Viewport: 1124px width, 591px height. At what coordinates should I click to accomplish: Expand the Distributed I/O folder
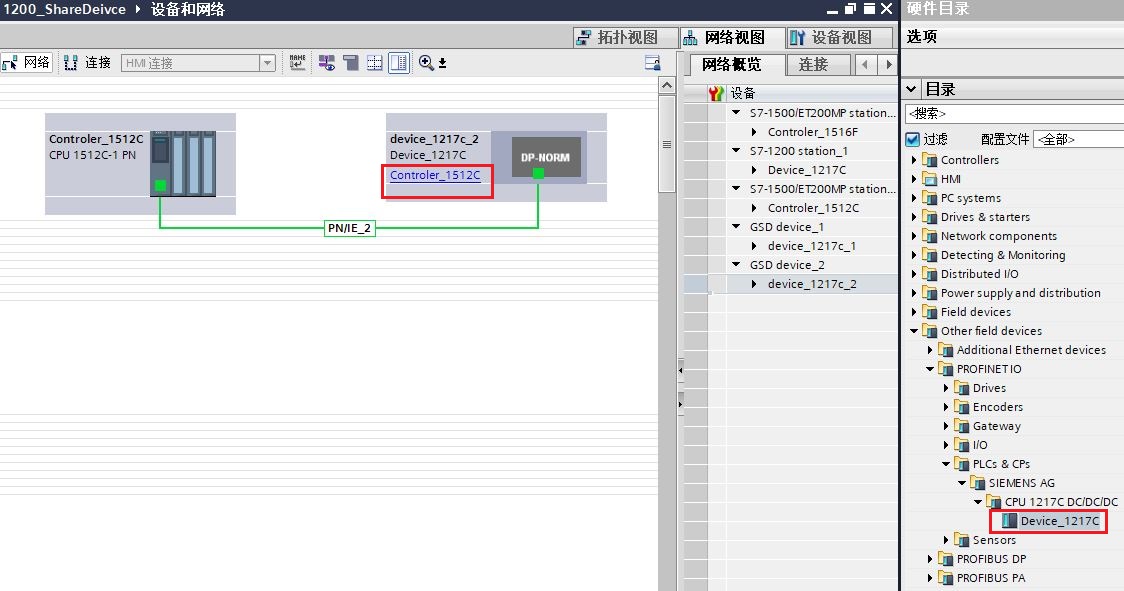(x=914, y=274)
